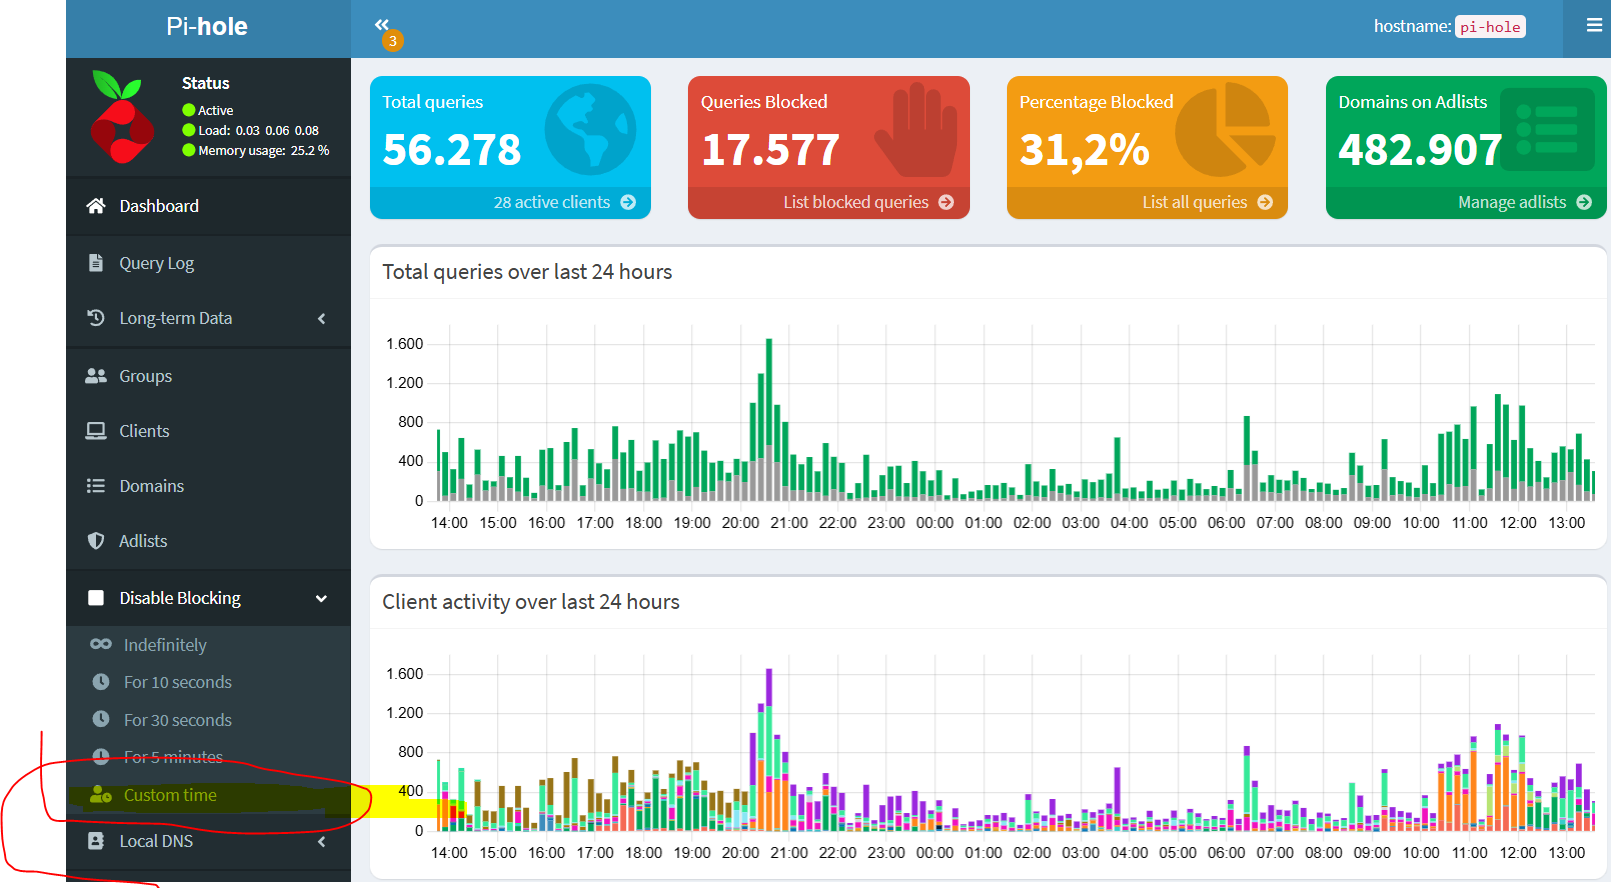The height and width of the screenshot is (888, 1611).
Task: Click clock icon beside For 30 seconds
Action: (101, 719)
